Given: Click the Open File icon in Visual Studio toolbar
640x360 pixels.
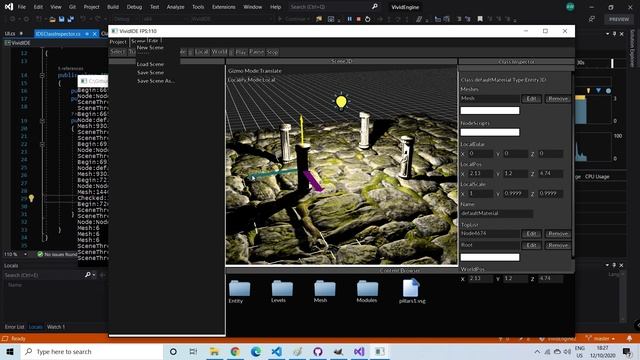Looking at the screenshot, I should click(x=52, y=19).
